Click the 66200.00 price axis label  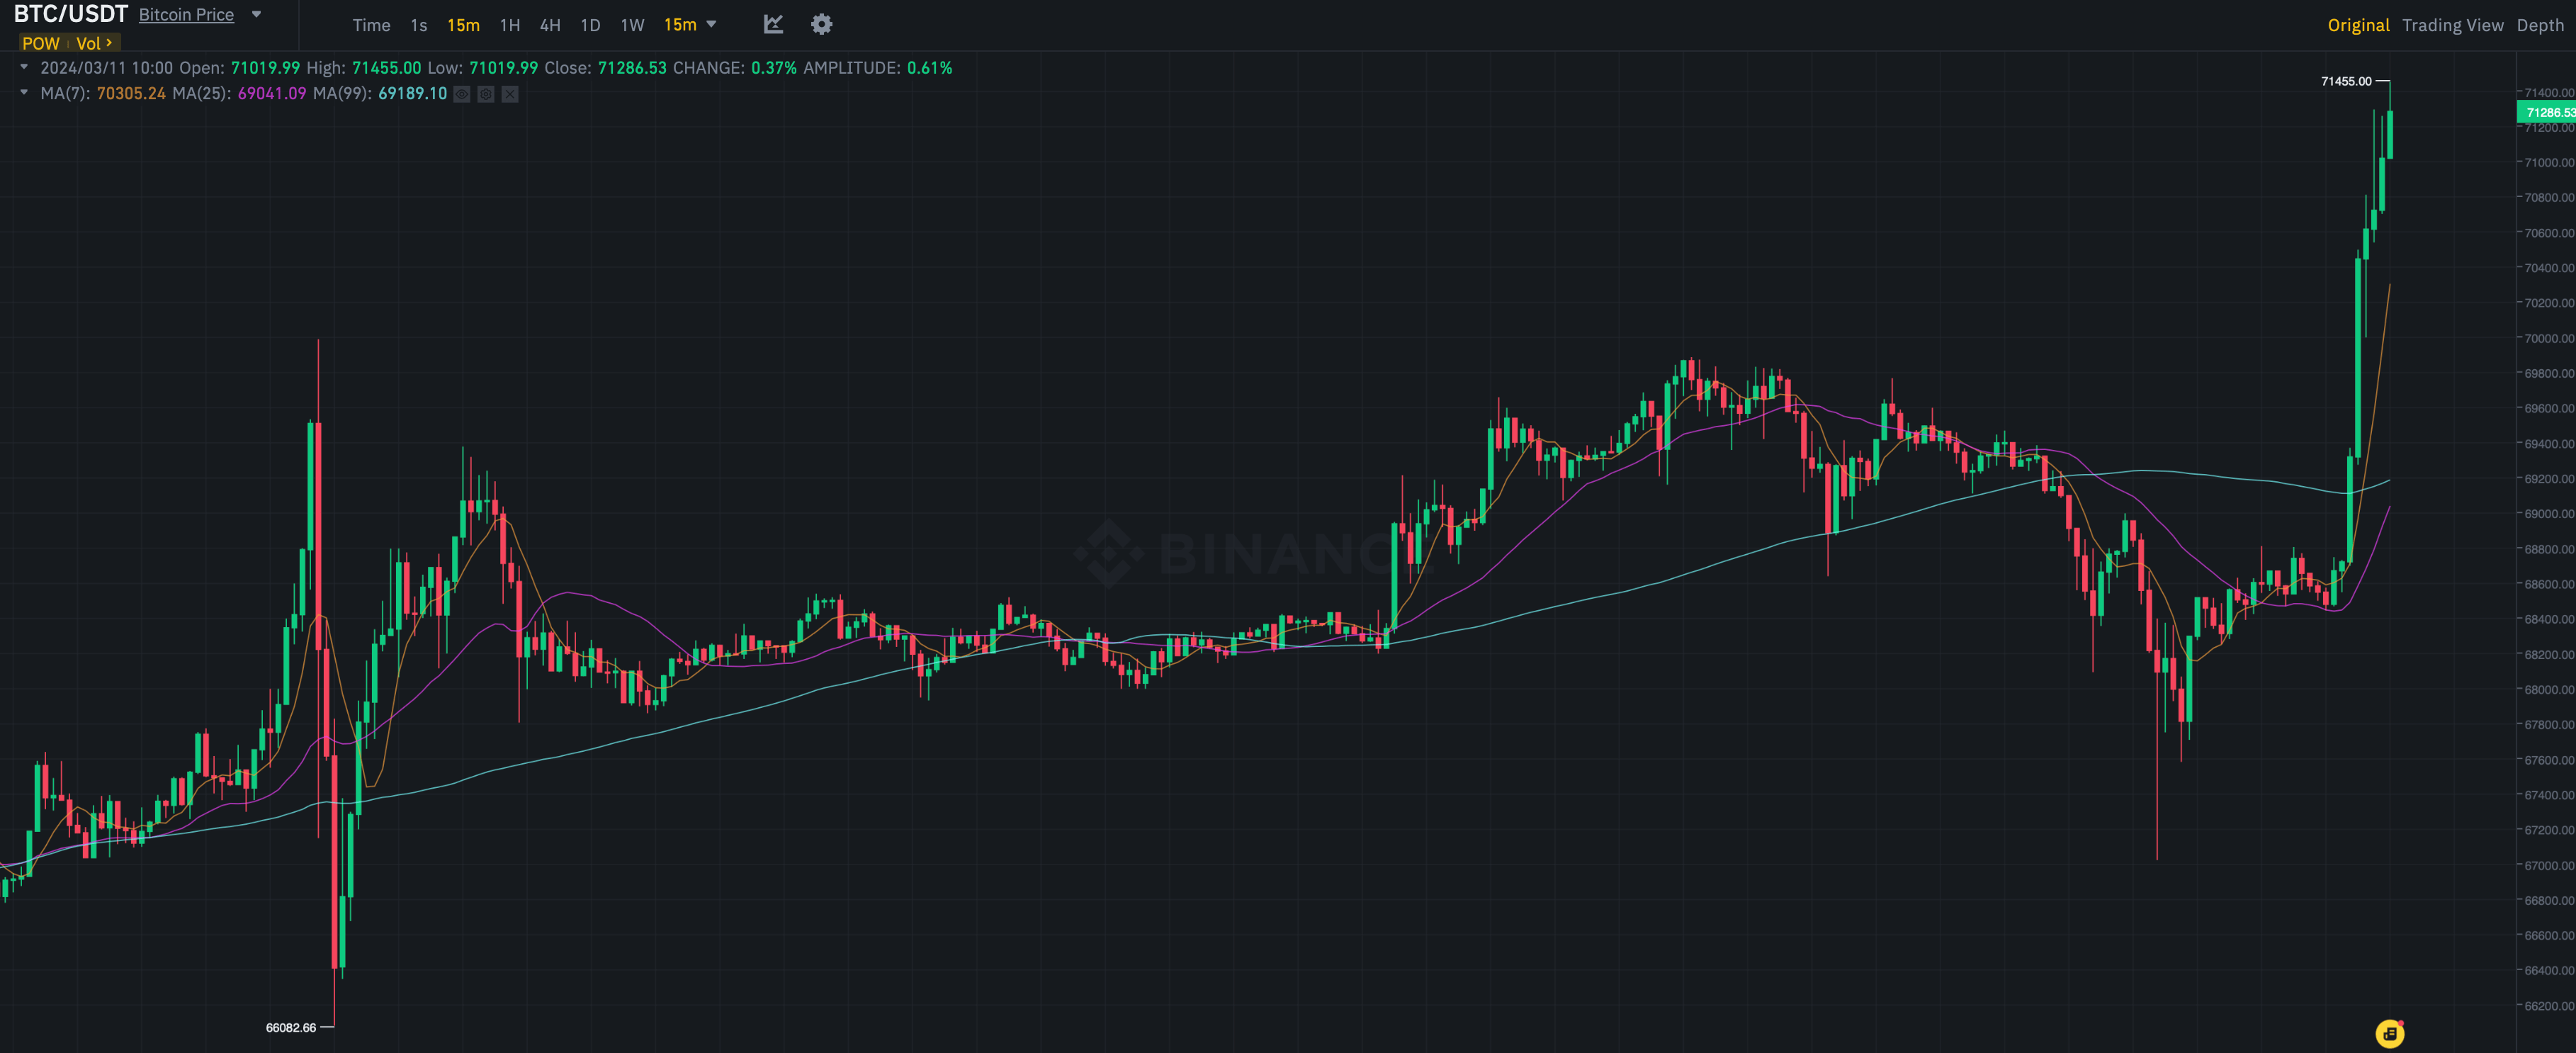pos(2549,1006)
